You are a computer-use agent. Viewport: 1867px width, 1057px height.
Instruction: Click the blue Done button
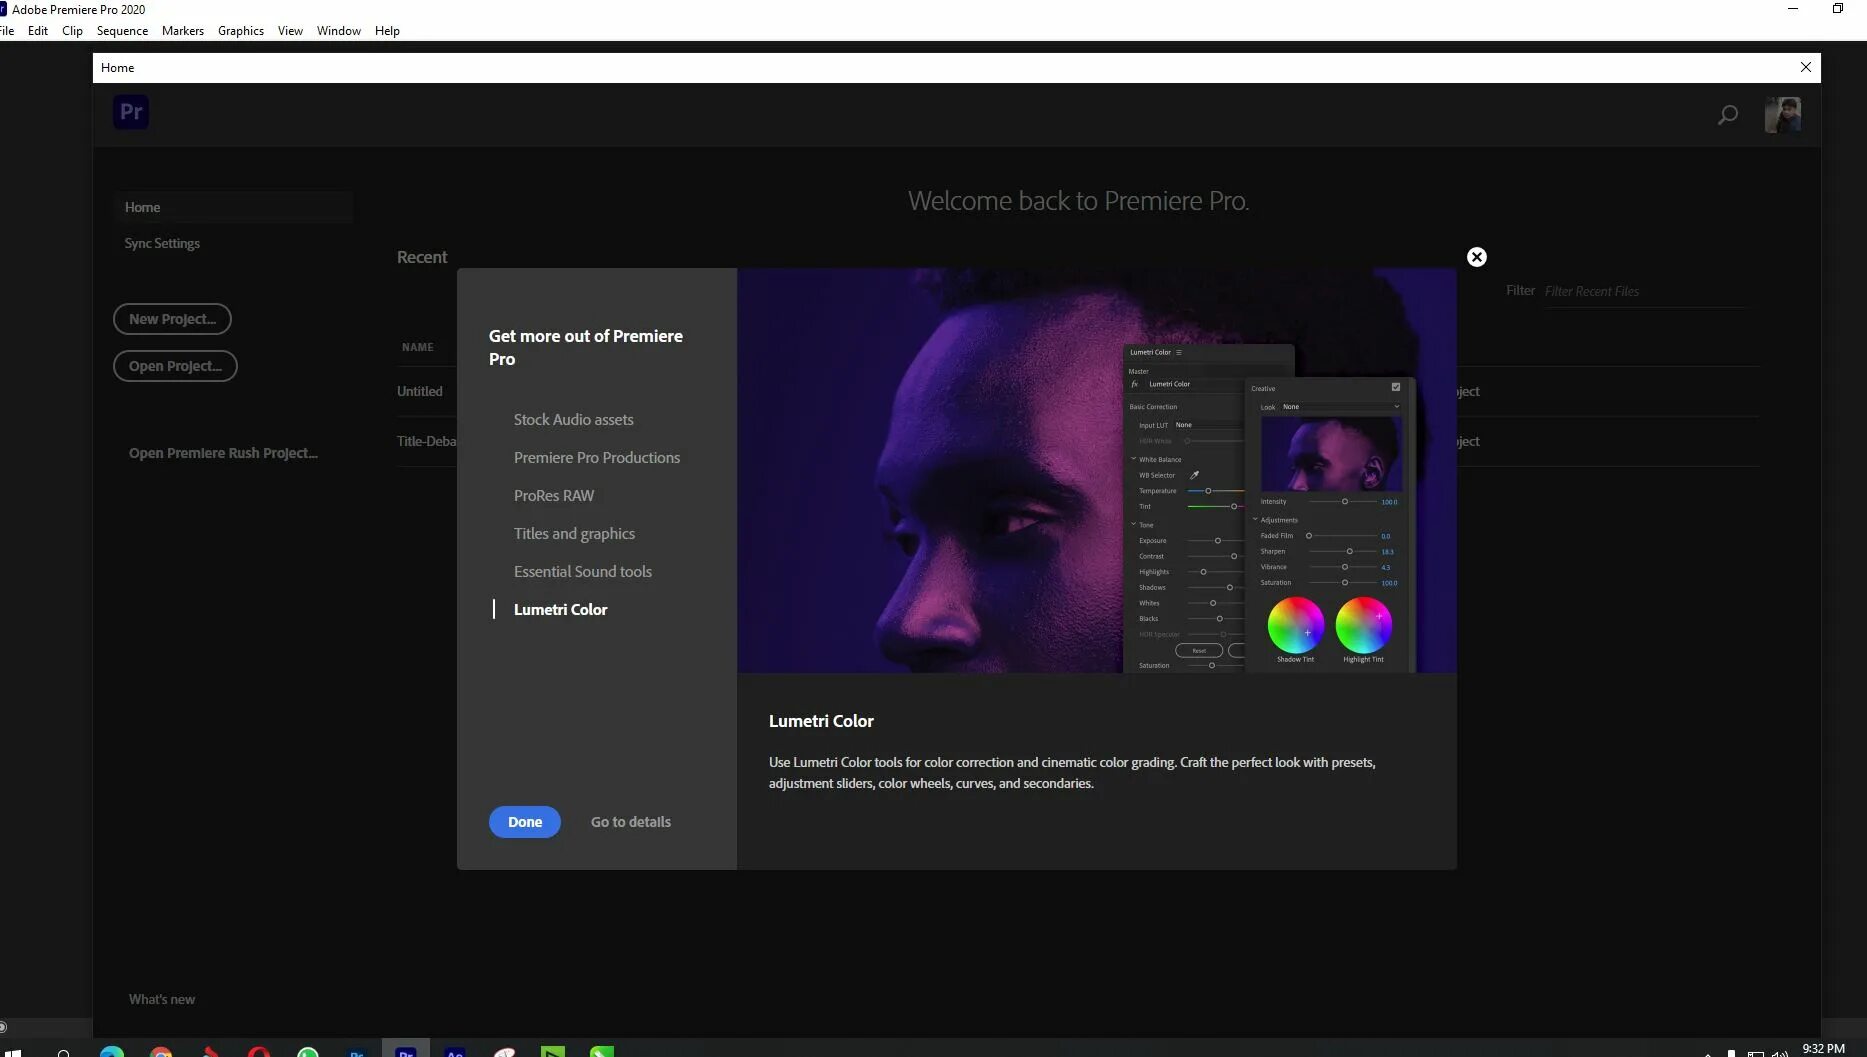pyautogui.click(x=525, y=822)
